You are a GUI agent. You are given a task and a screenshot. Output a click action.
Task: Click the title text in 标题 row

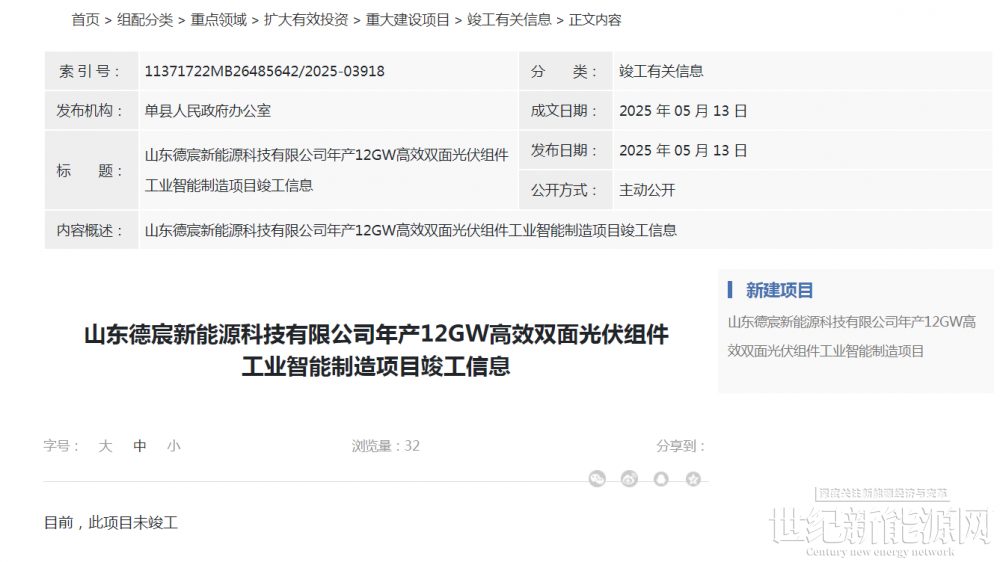point(327,170)
